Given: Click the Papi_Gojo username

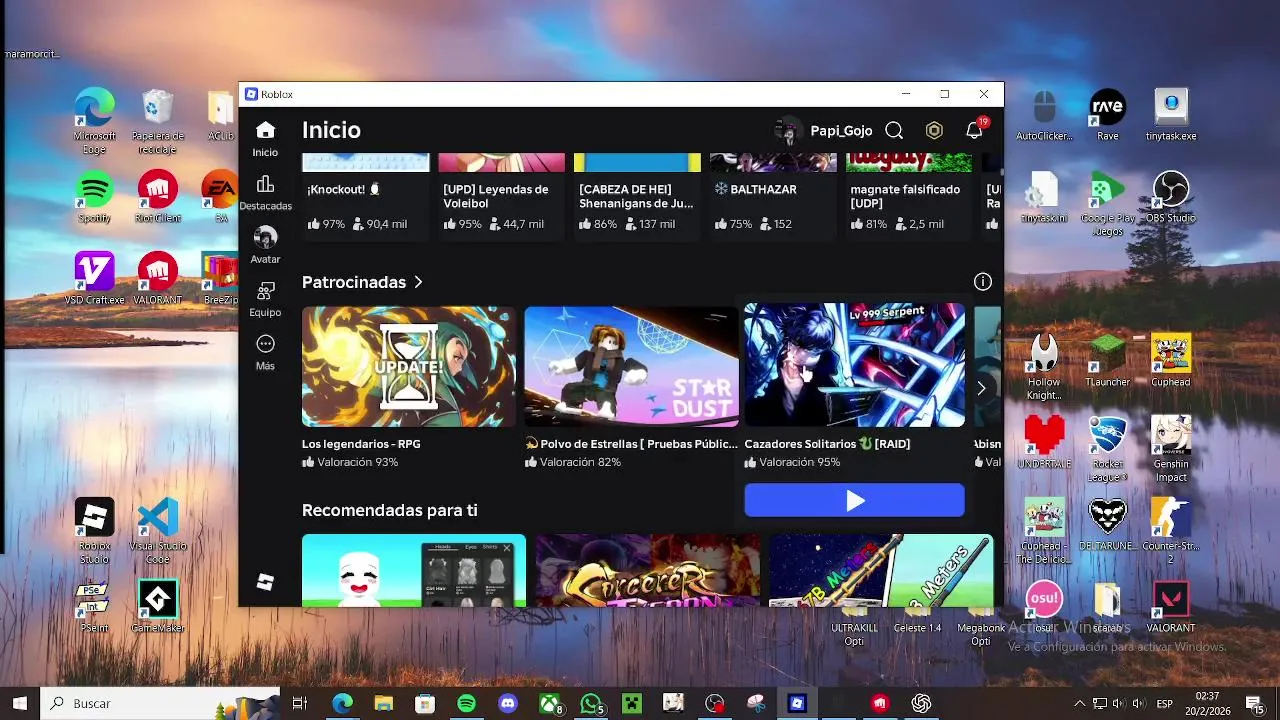Looking at the screenshot, I should [841, 131].
